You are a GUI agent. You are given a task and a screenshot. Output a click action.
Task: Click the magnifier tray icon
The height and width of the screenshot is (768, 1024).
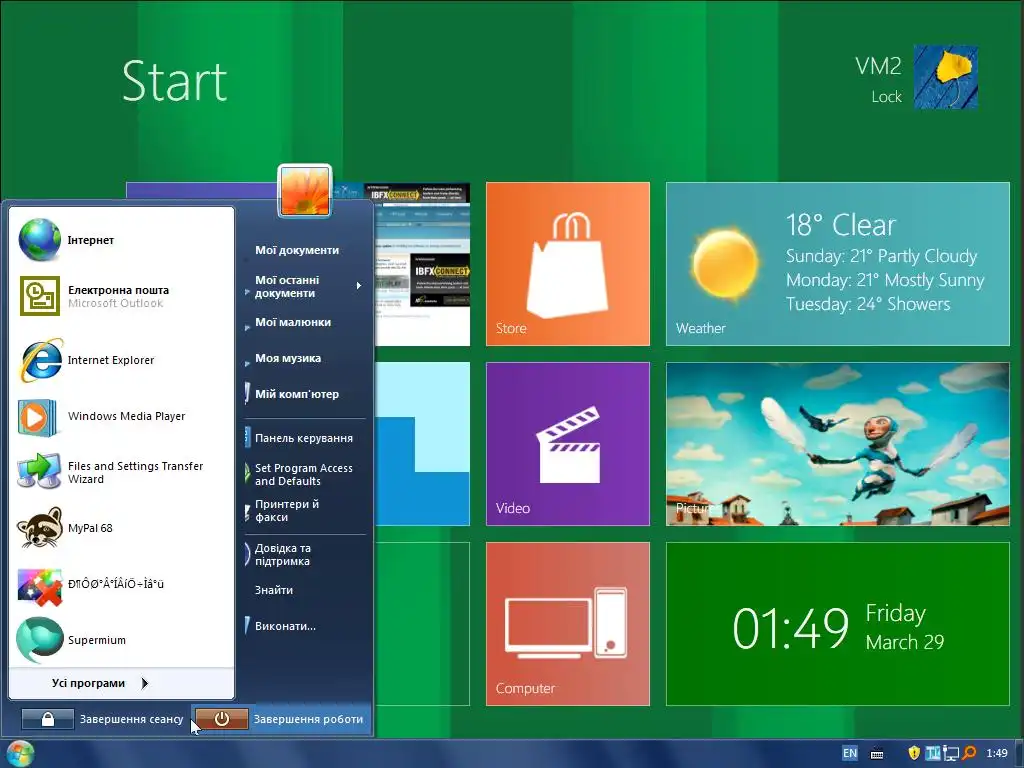(x=970, y=753)
